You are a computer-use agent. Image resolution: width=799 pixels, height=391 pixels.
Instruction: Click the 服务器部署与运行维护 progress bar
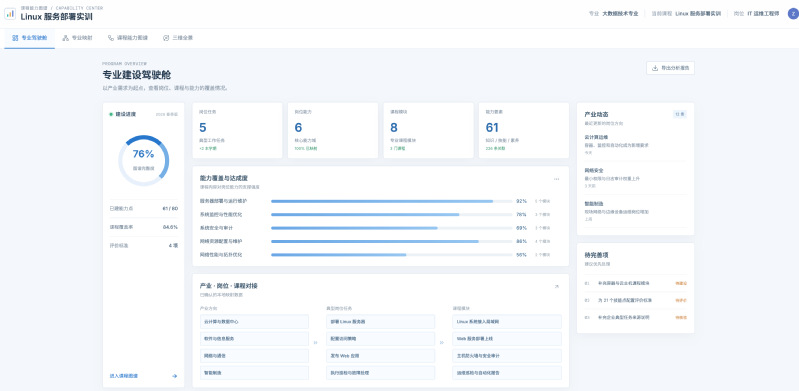point(391,201)
